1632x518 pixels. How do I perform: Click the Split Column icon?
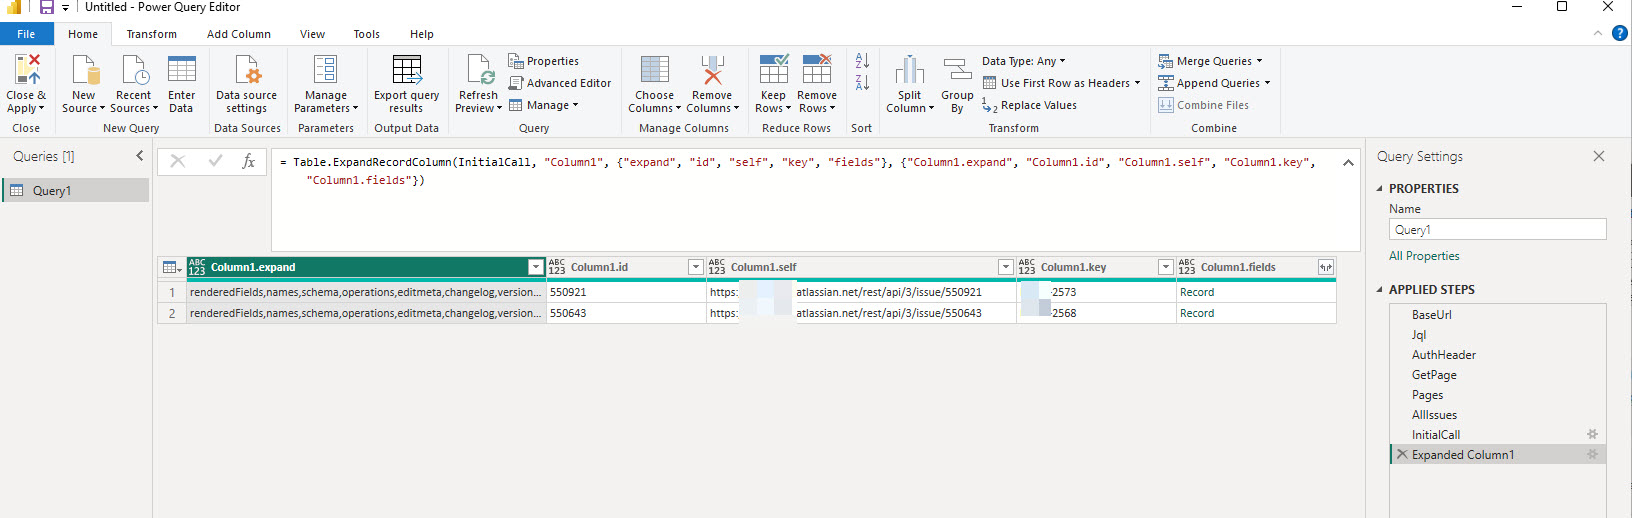point(909,70)
